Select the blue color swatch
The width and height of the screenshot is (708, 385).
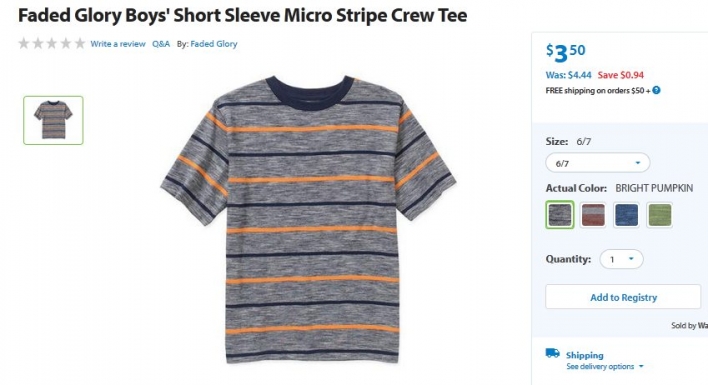click(x=626, y=215)
